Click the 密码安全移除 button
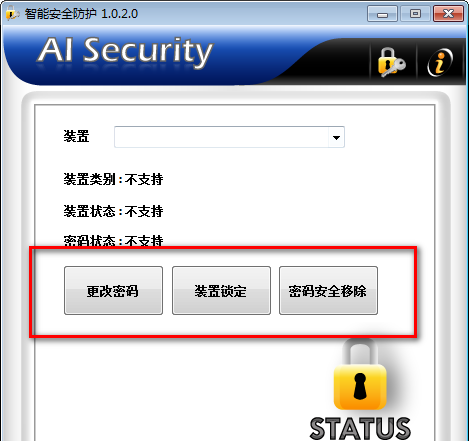 pyautogui.click(x=328, y=290)
